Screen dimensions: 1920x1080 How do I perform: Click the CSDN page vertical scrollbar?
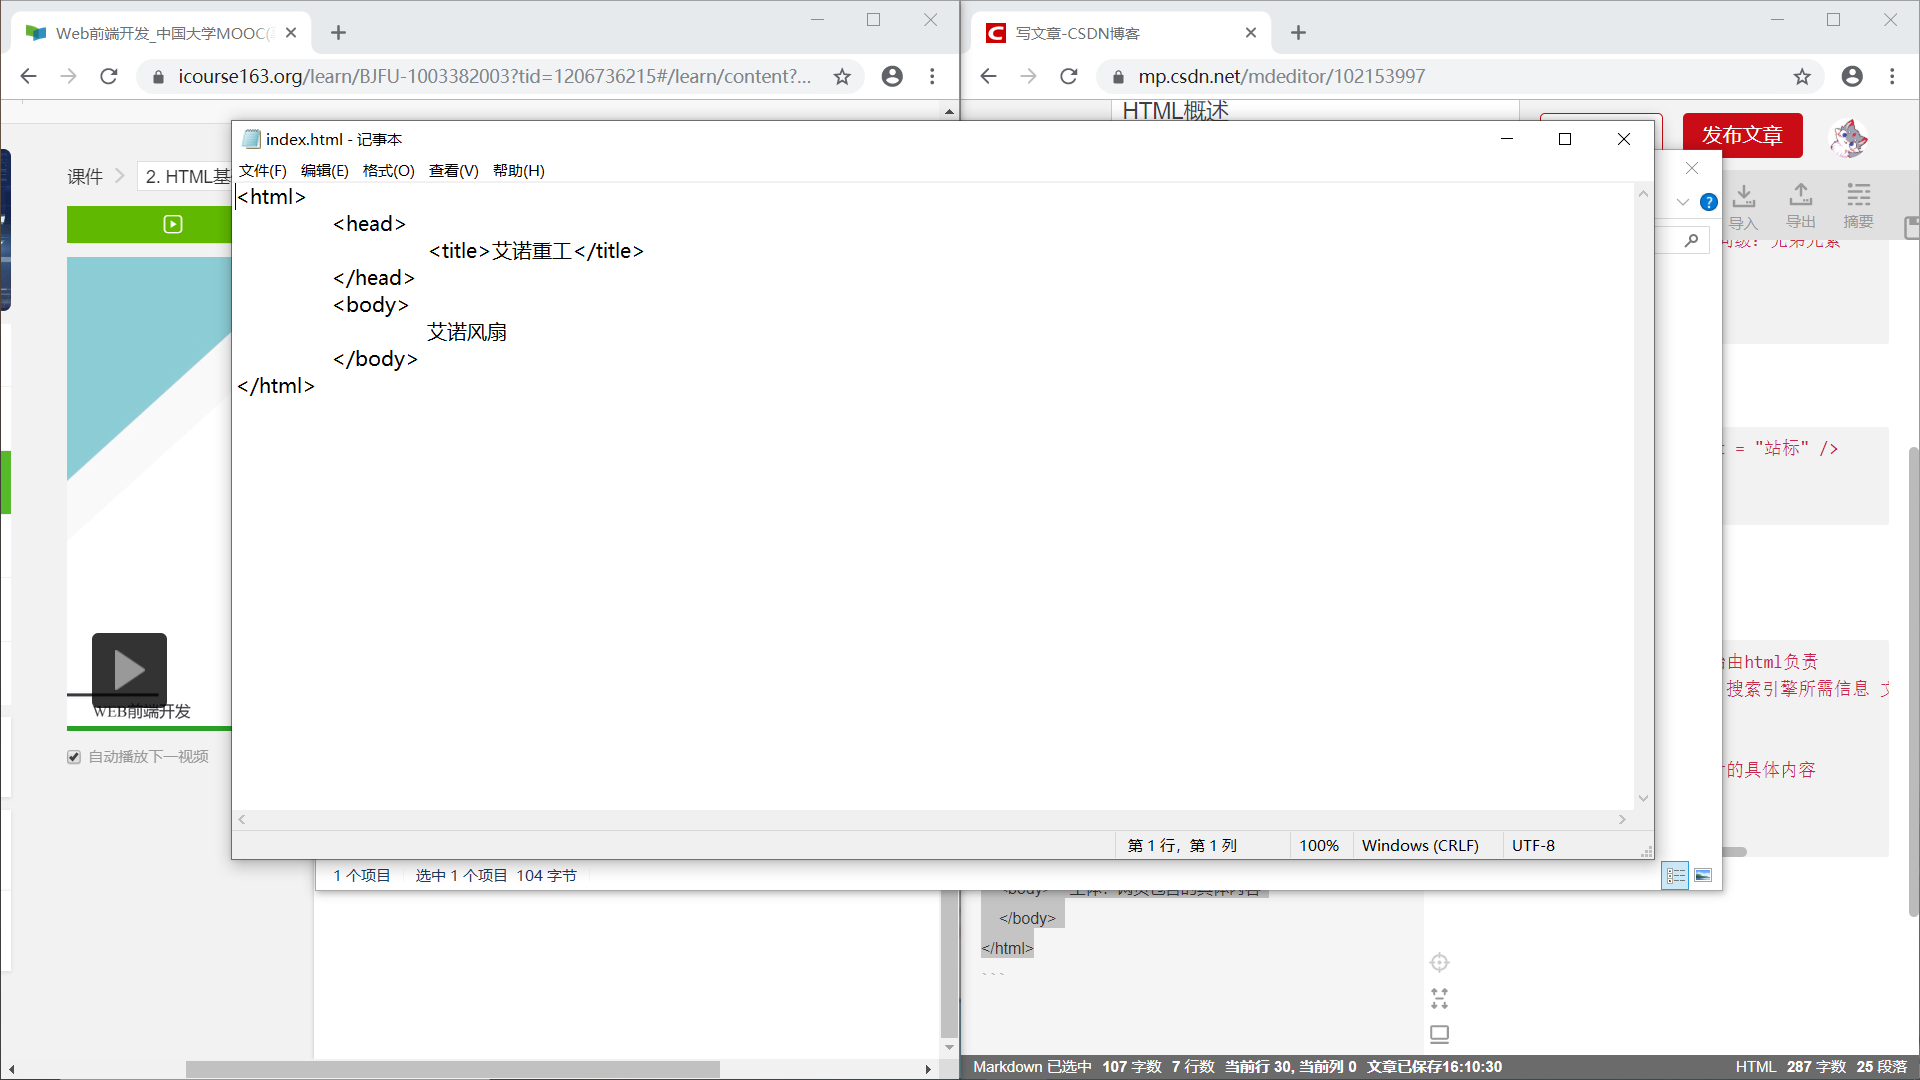pos(1913,680)
